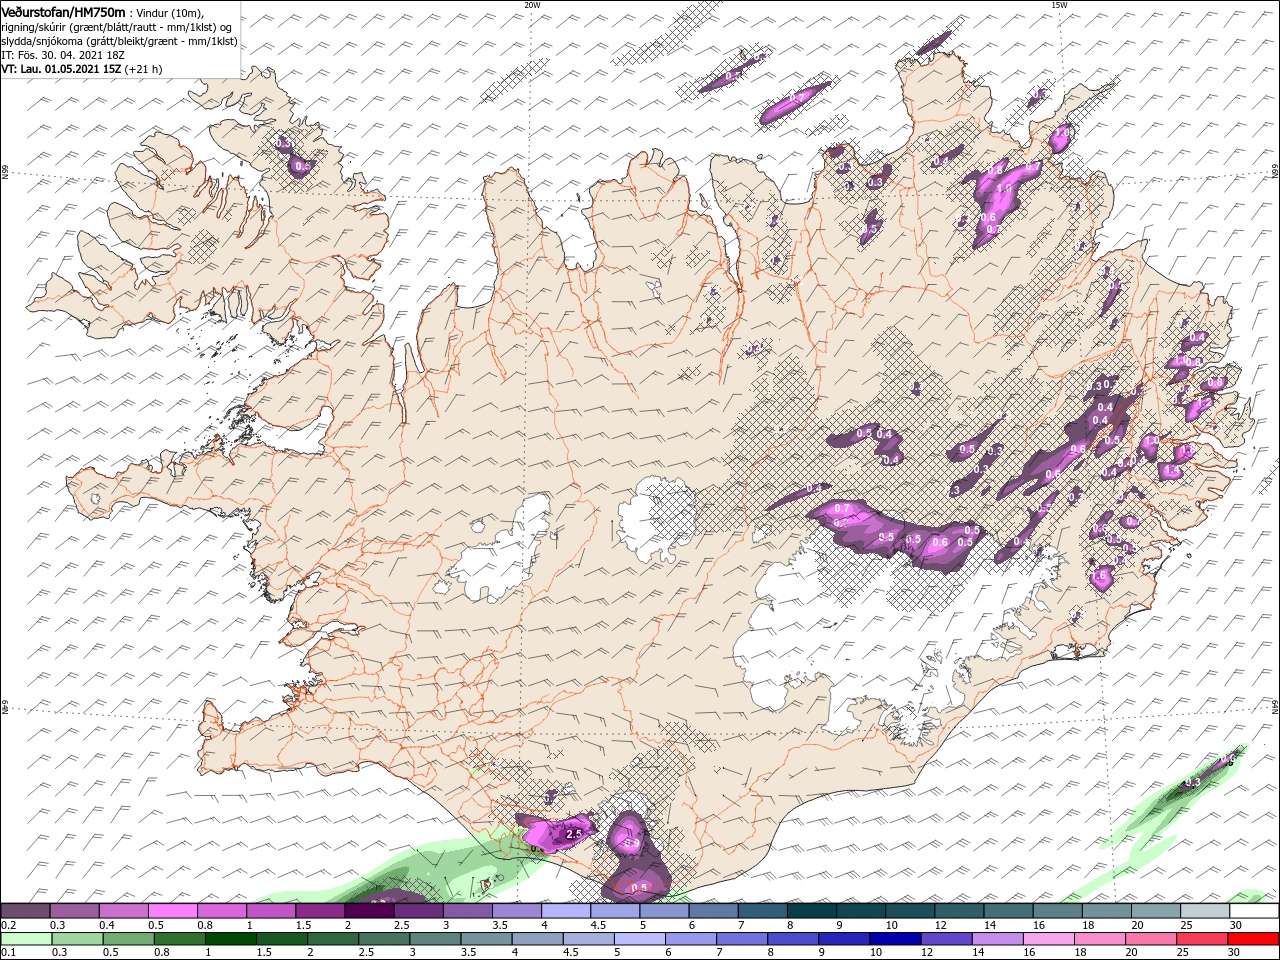Click the 'VT: Lau. 01.05.2021 15Z (+21 h)' line
Screen dimensions: 1280x960
pos(81,69)
